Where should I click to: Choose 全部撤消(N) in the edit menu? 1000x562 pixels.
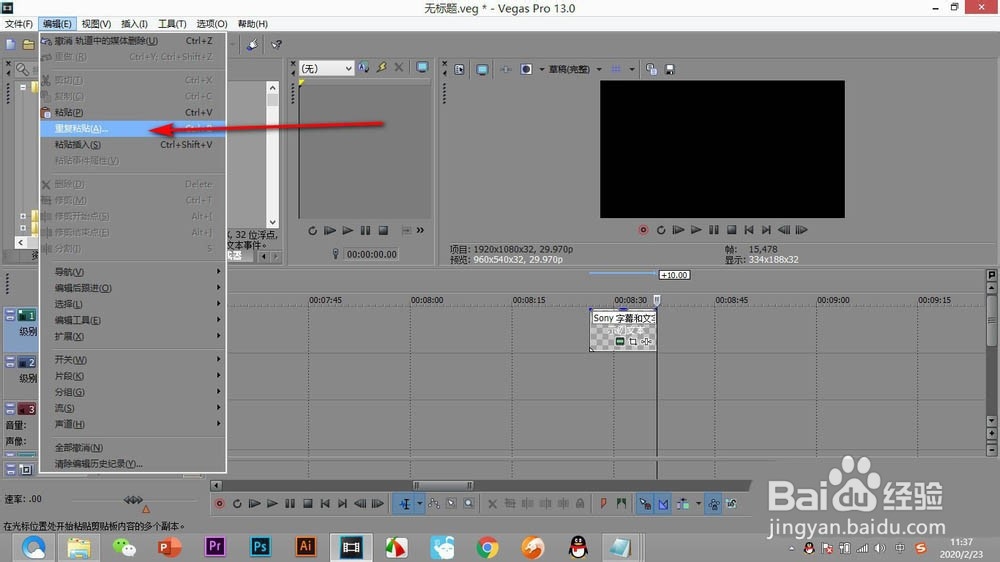point(133,448)
